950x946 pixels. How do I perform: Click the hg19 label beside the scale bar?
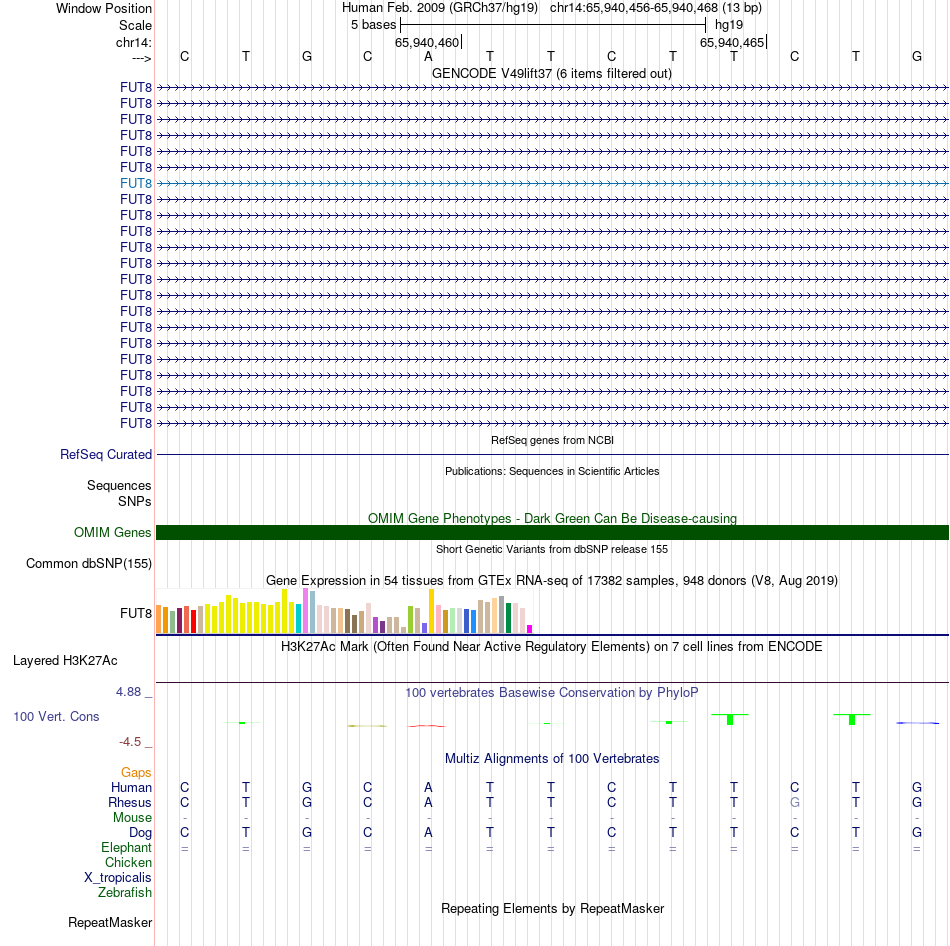(729, 25)
